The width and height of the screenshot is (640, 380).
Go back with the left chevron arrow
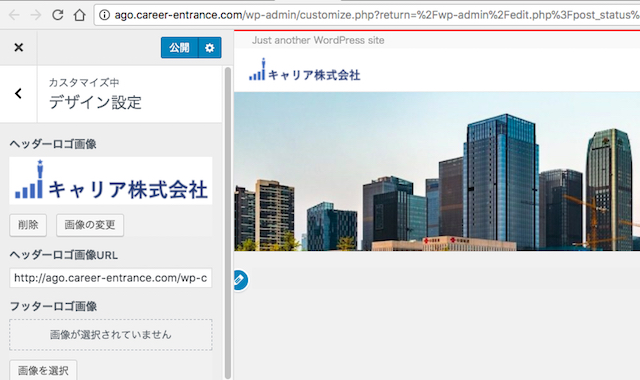18,93
